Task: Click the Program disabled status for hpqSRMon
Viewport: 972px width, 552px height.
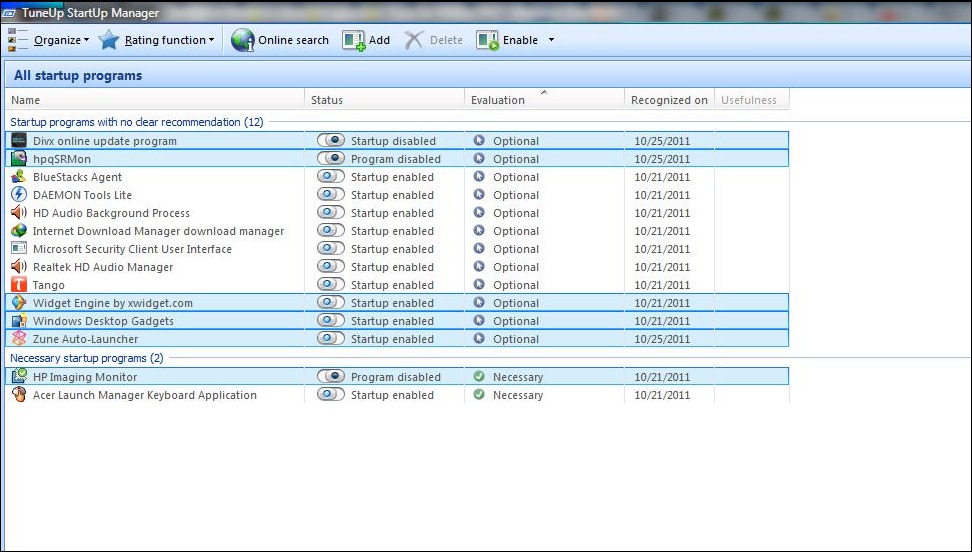Action: coord(396,159)
